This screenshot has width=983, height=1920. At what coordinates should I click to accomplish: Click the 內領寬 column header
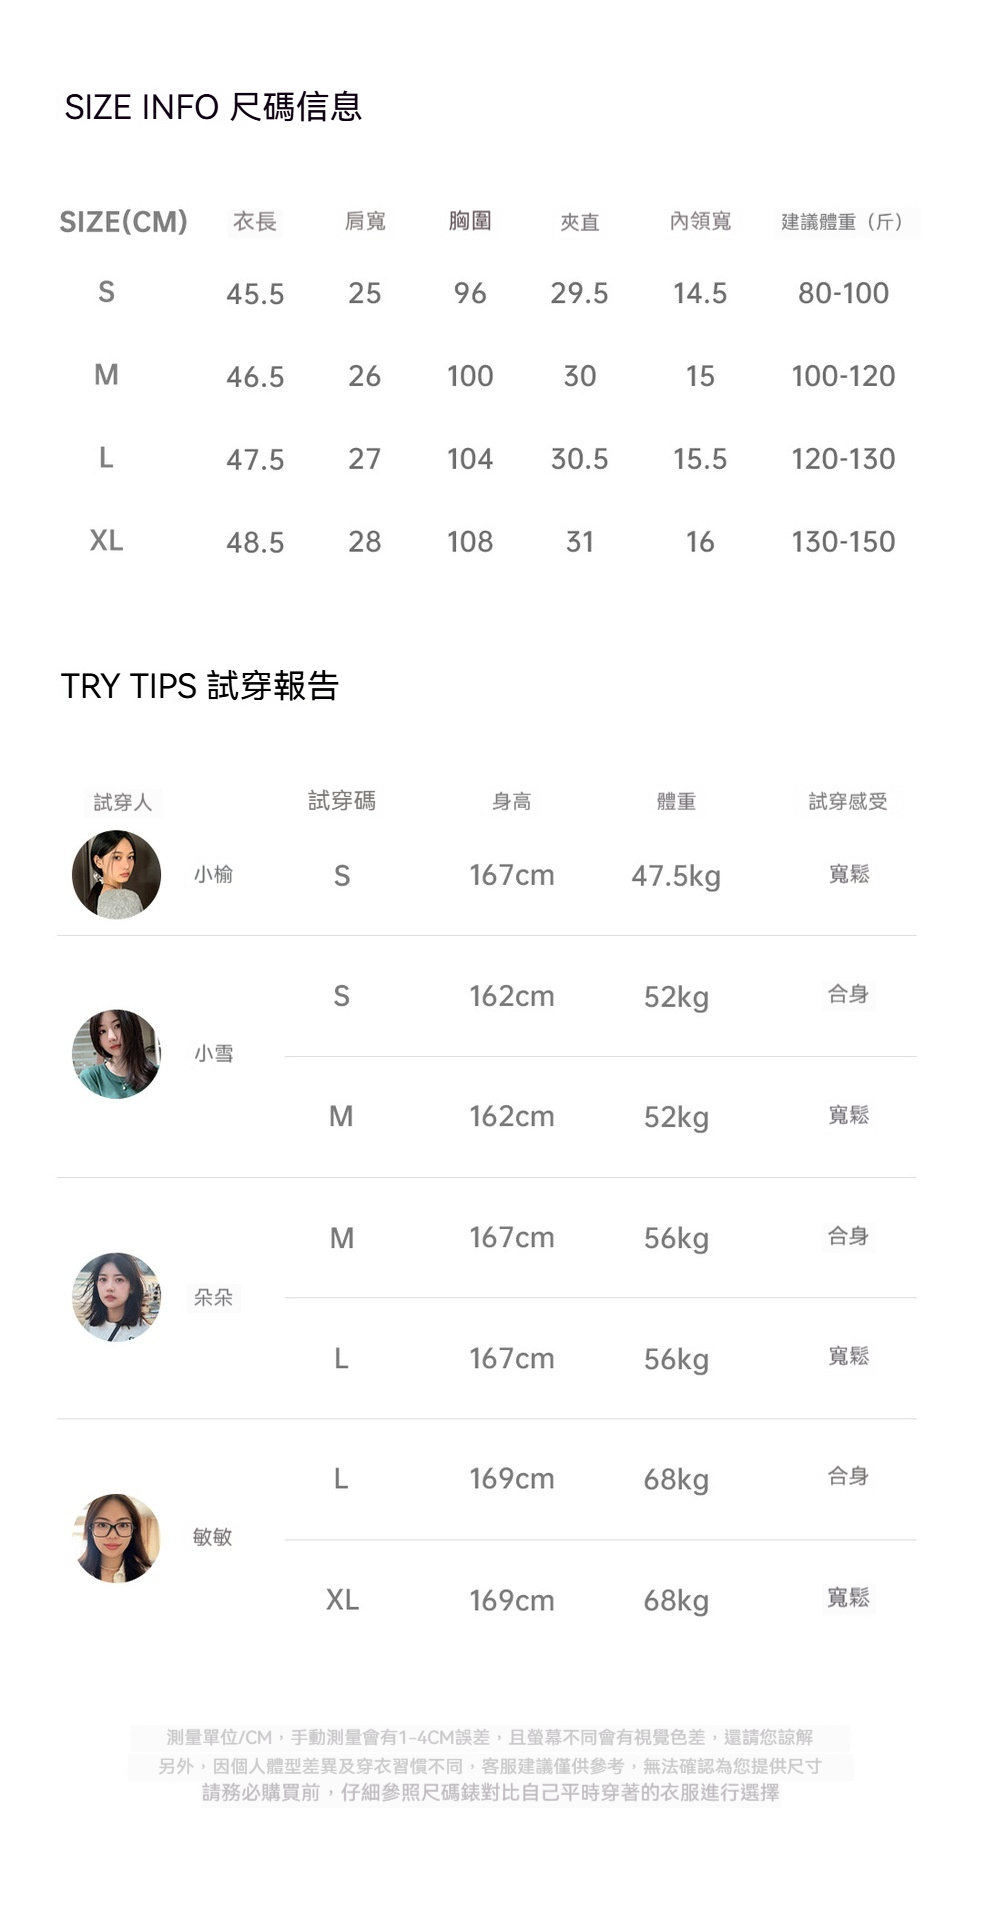coord(700,221)
